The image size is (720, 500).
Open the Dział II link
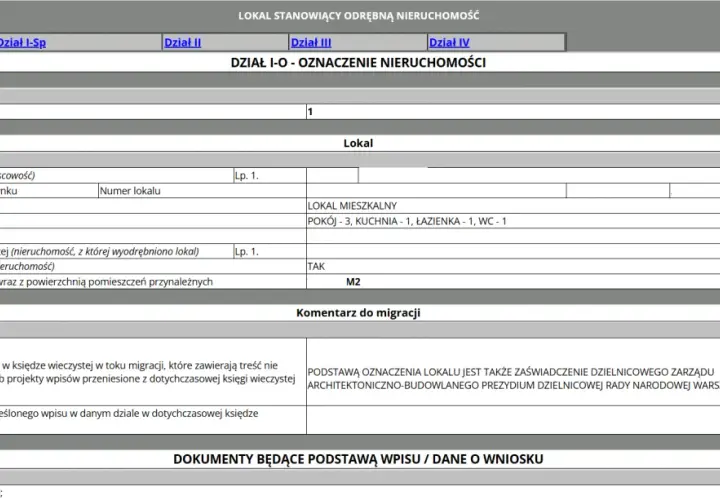pos(183,43)
